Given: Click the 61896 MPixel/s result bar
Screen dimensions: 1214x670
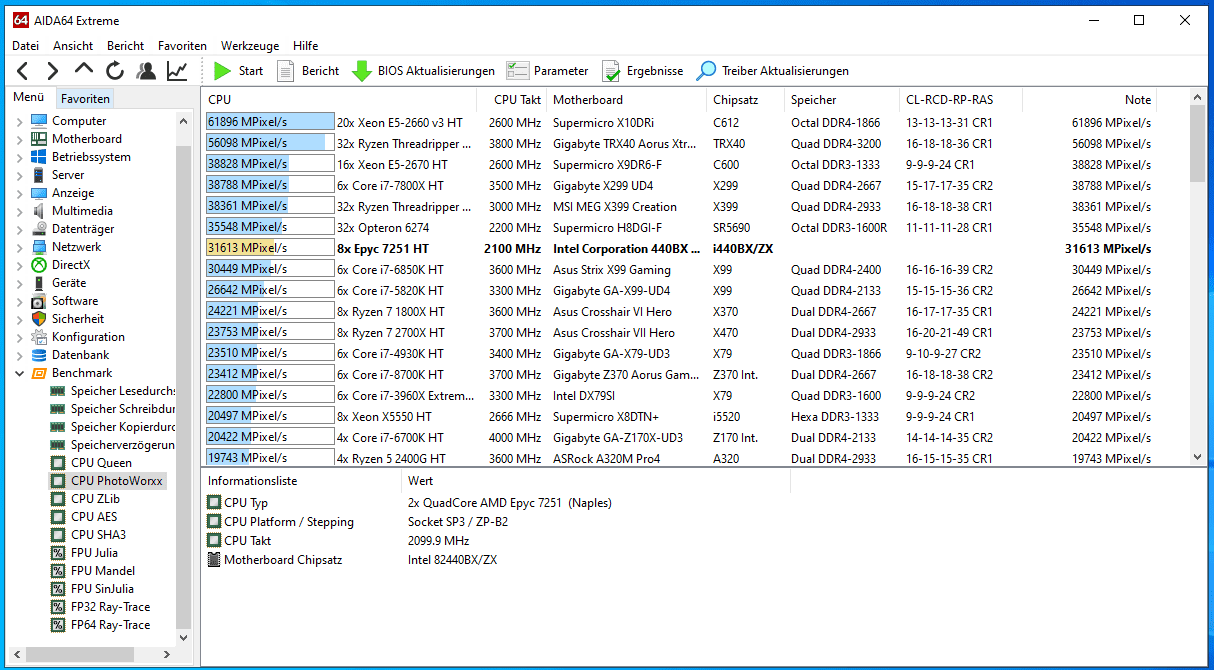Looking at the screenshot, I should [270, 122].
